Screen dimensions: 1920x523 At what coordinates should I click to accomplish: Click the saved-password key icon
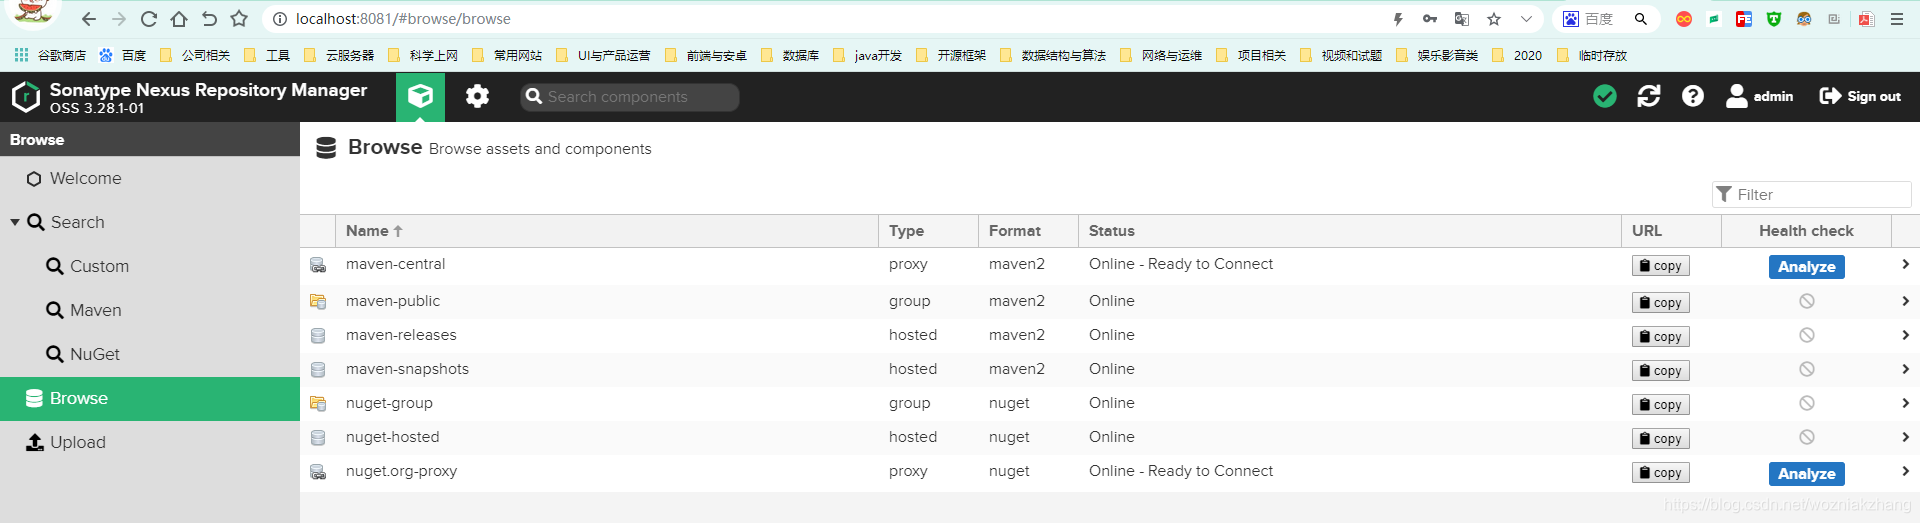[1430, 19]
